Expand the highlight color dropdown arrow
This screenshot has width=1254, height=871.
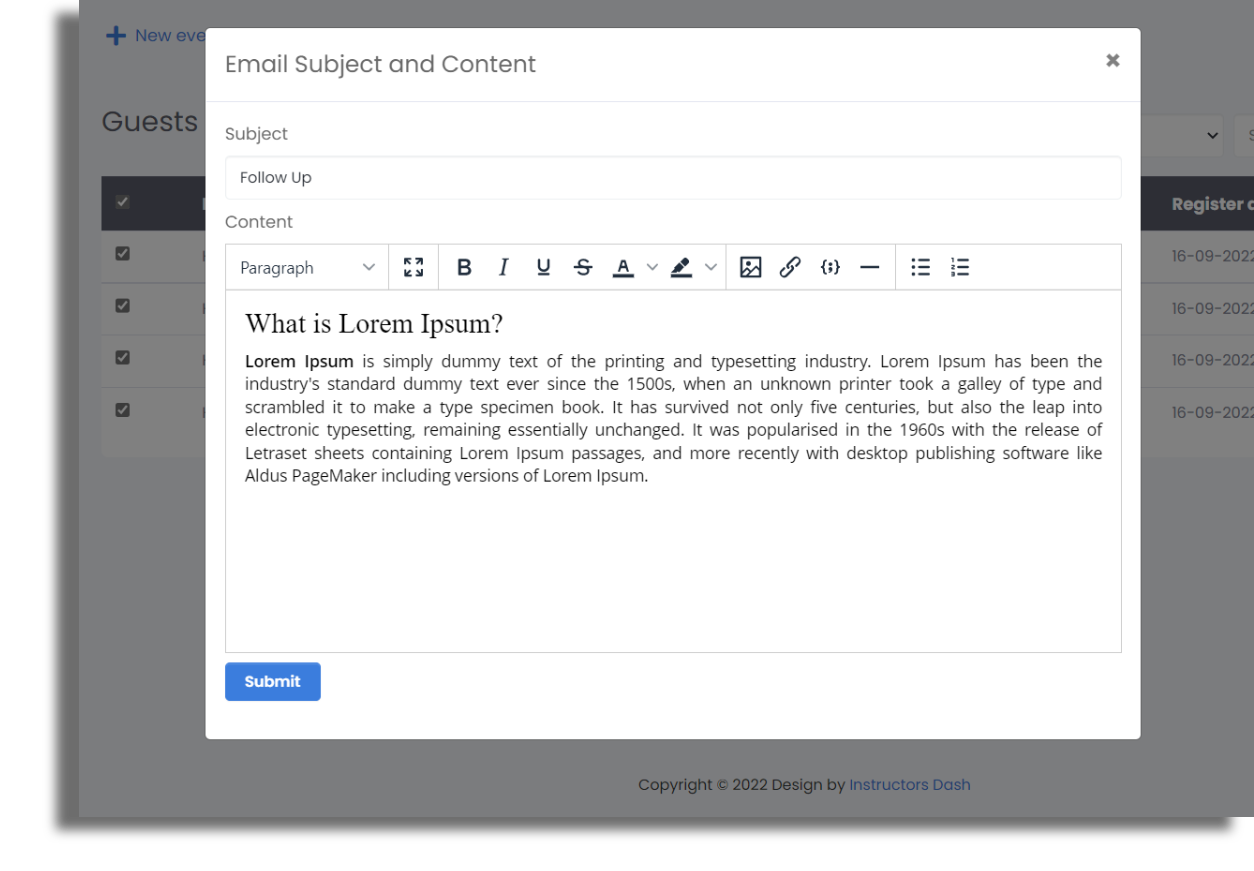711,267
